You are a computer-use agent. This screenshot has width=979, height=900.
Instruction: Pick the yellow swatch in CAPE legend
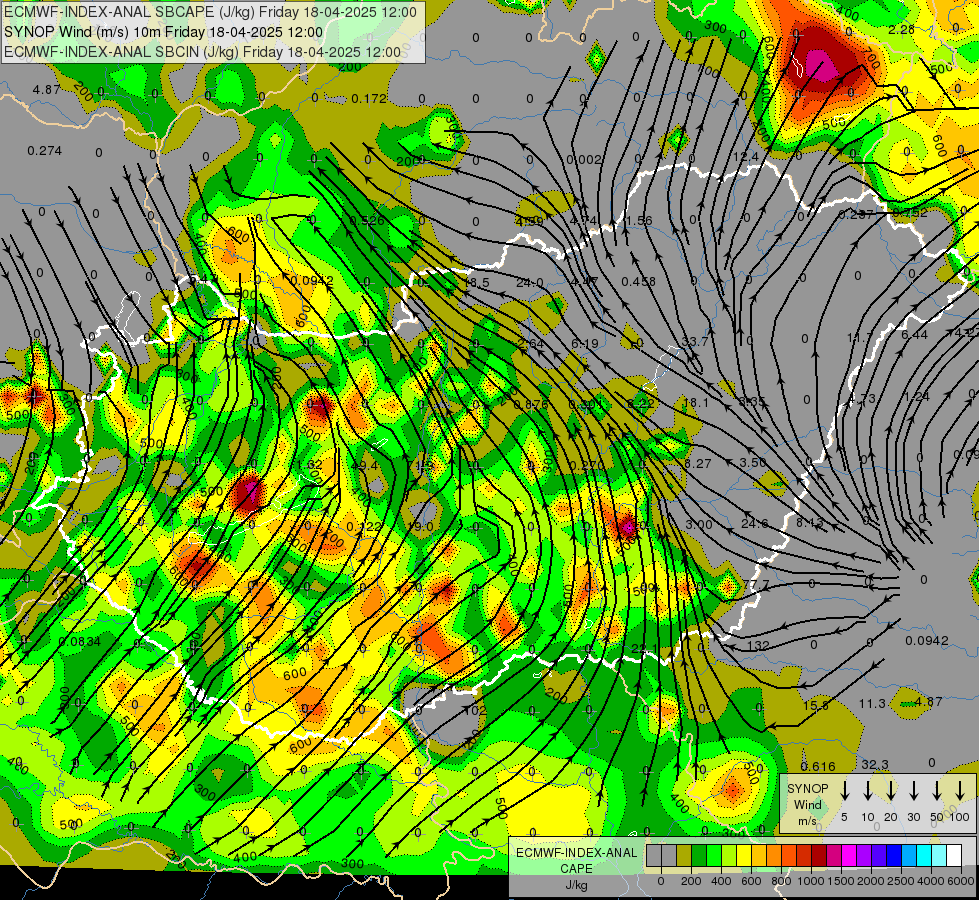tap(744, 856)
